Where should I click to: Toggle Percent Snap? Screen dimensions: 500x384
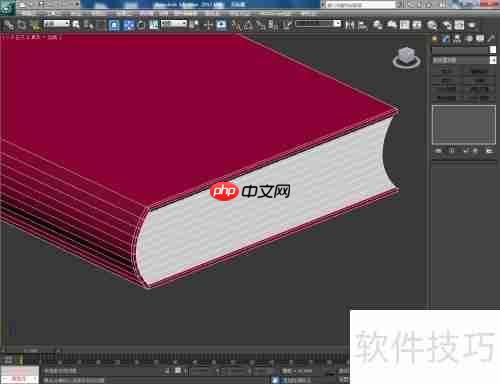pyautogui.click(x=261, y=25)
